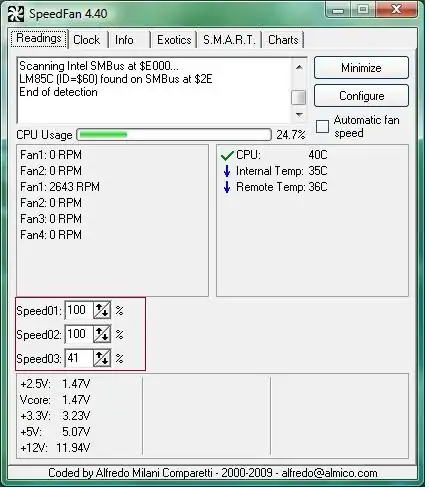Click the 'End of detection' log line
Image resolution: width=429 pixels, height=490 pixels.
pos(58,92)
